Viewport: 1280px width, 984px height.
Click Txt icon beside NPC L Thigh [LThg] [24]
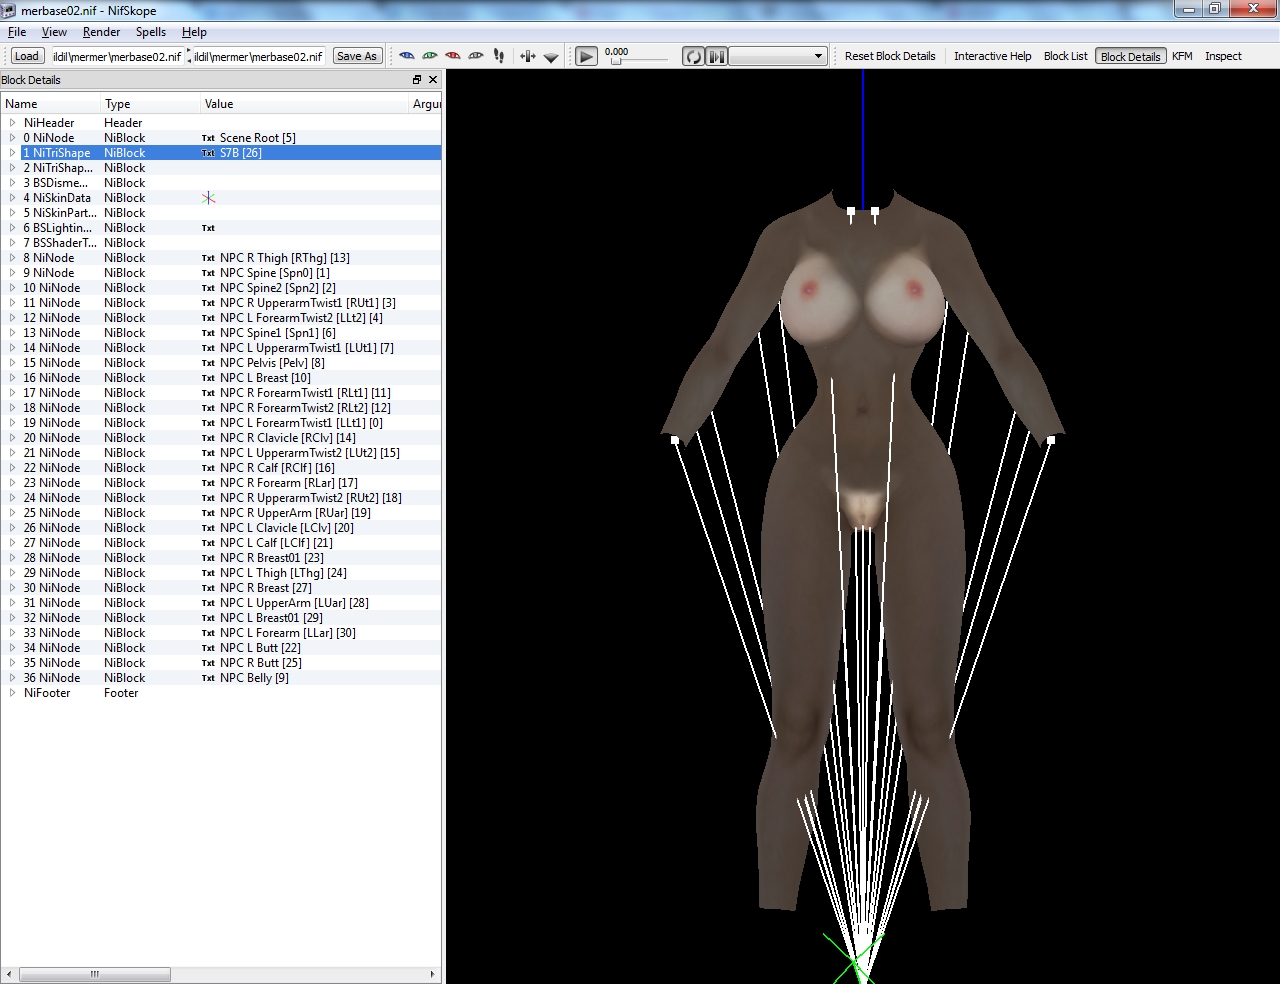208,573
